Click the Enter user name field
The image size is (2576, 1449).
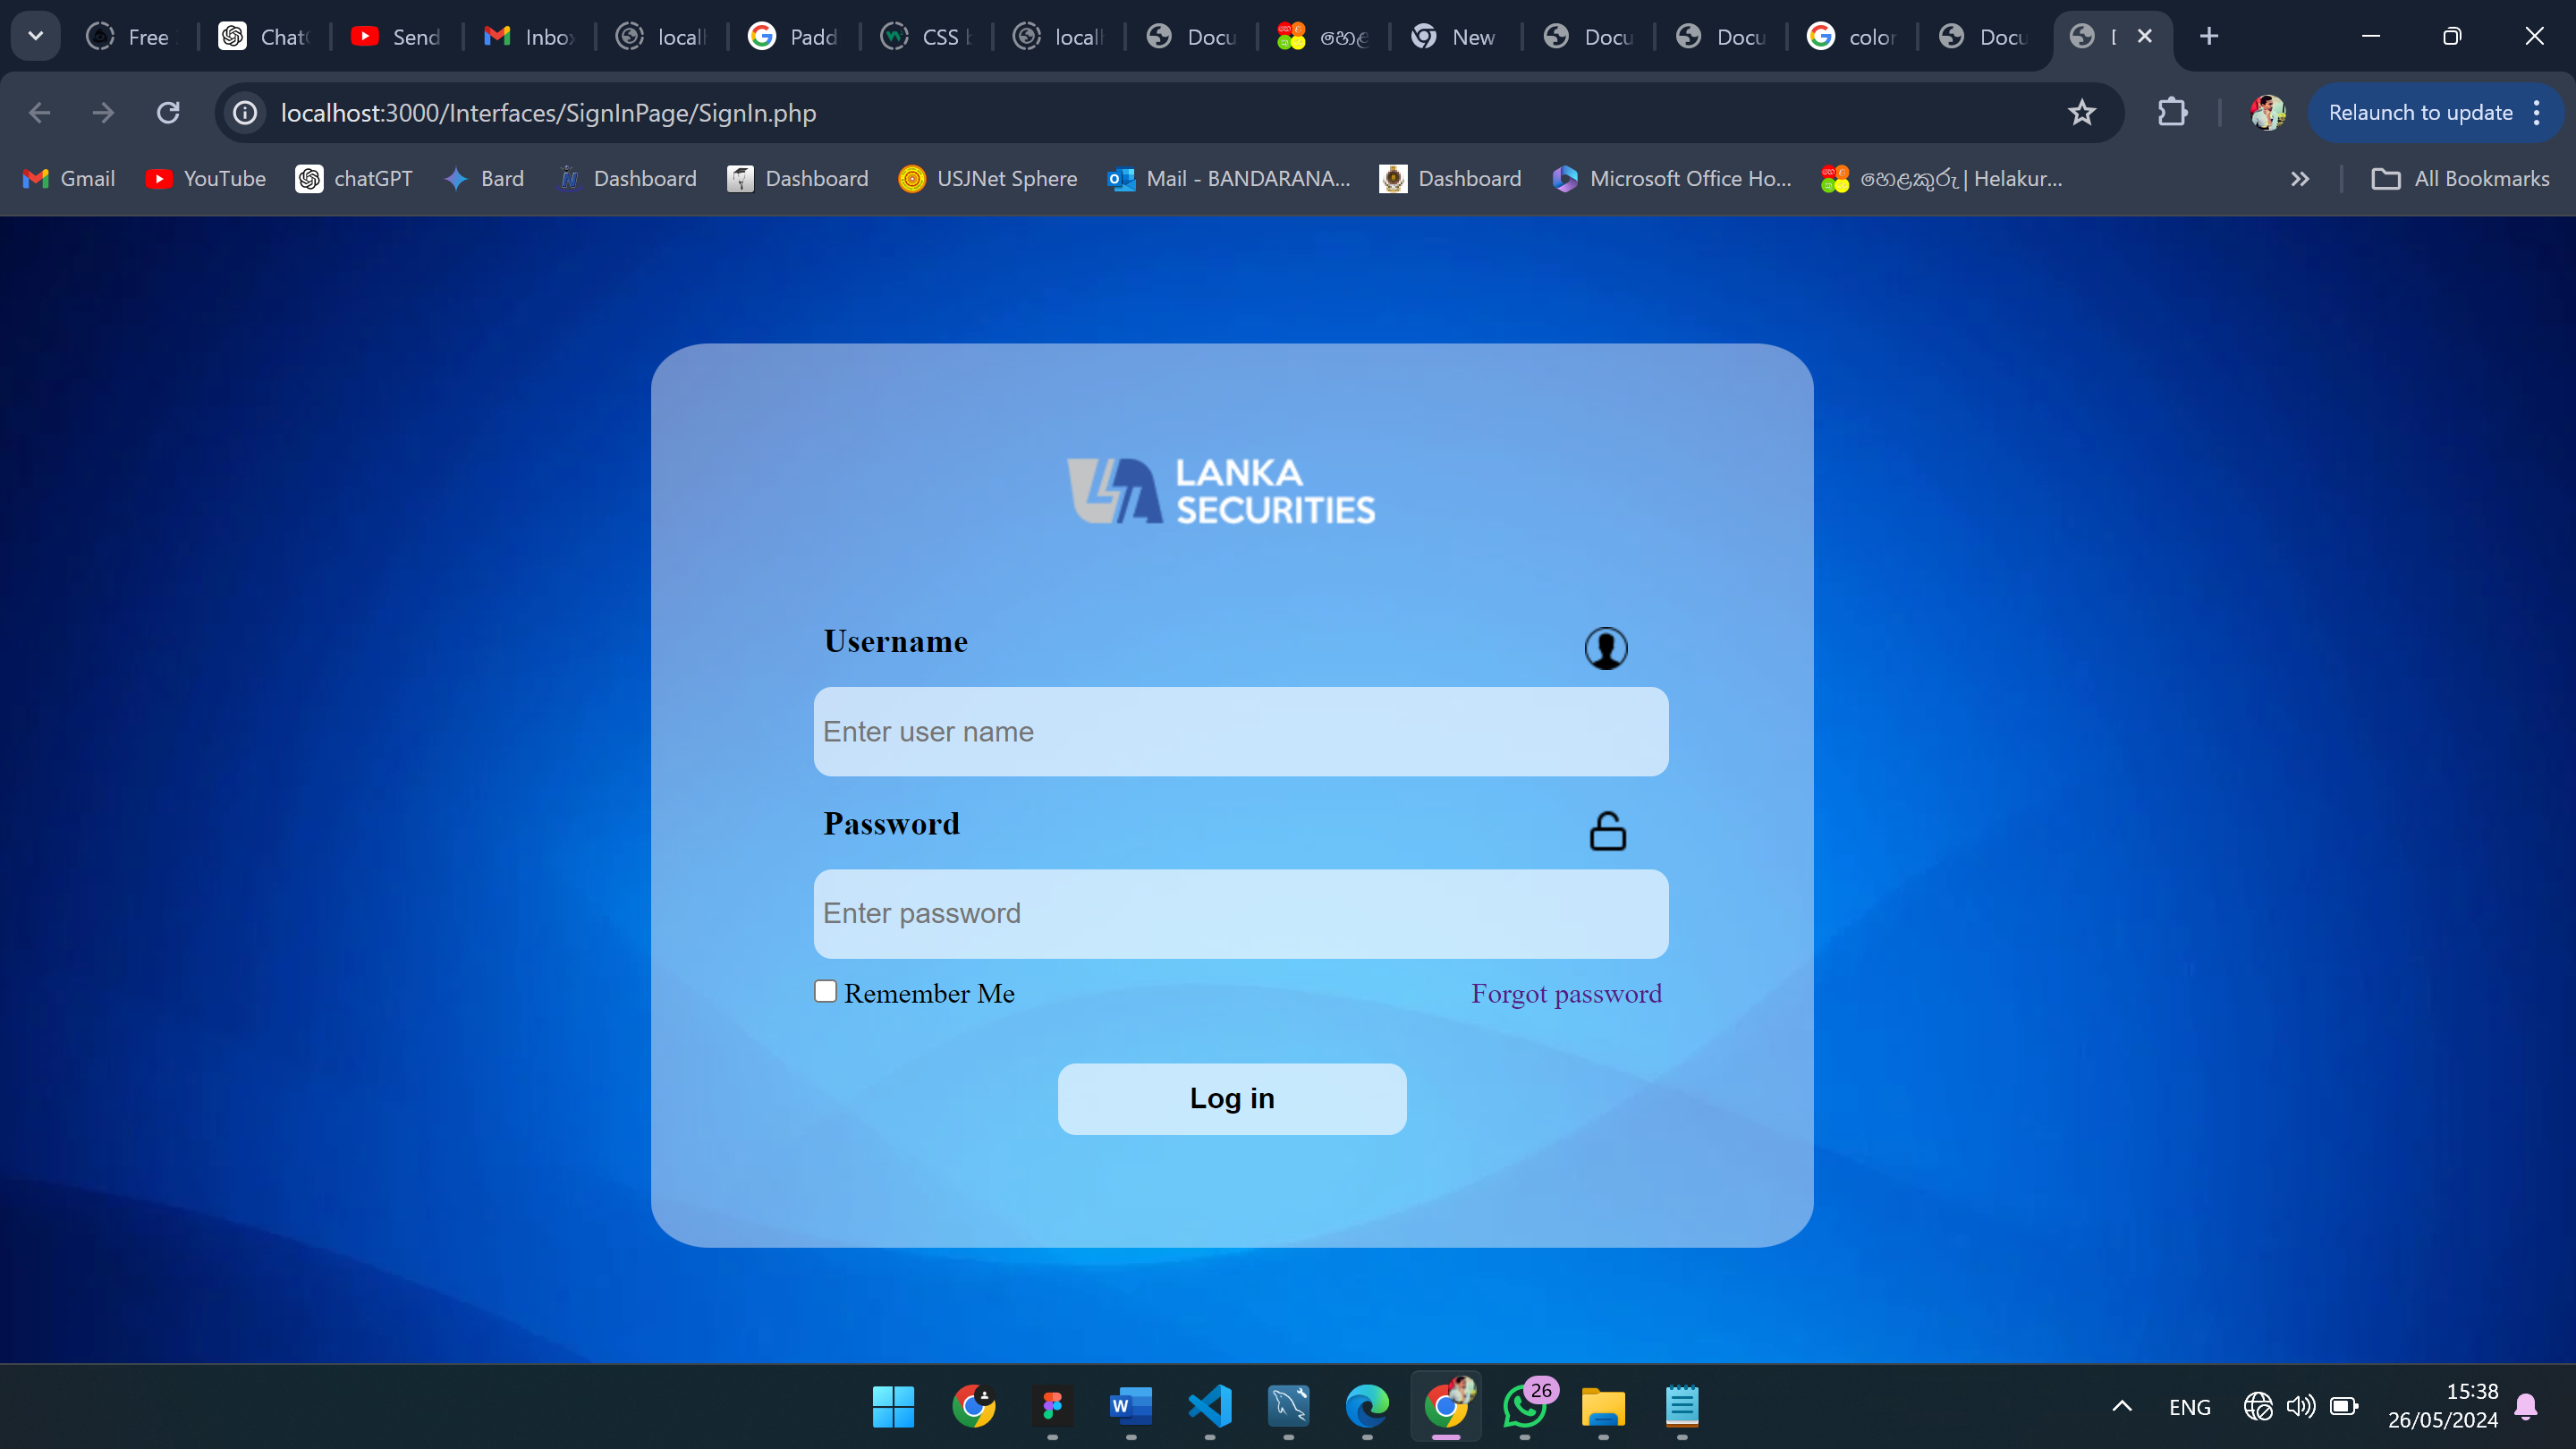pyautogui.click(x=1239, y=731)
